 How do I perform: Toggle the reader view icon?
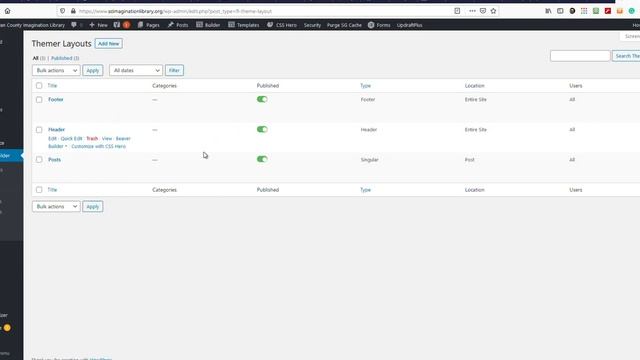point(457,11)
